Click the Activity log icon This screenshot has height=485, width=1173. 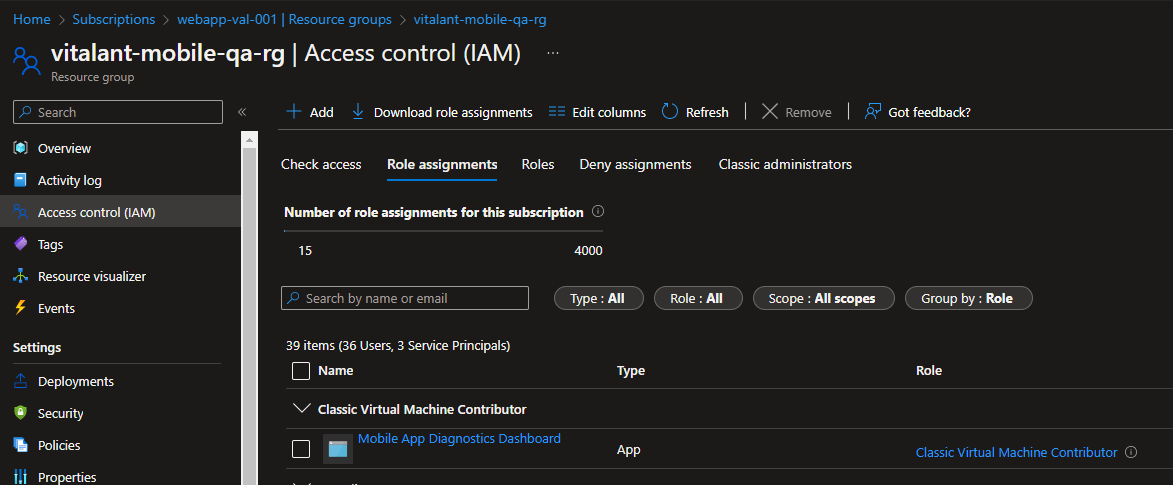[21, 180]
